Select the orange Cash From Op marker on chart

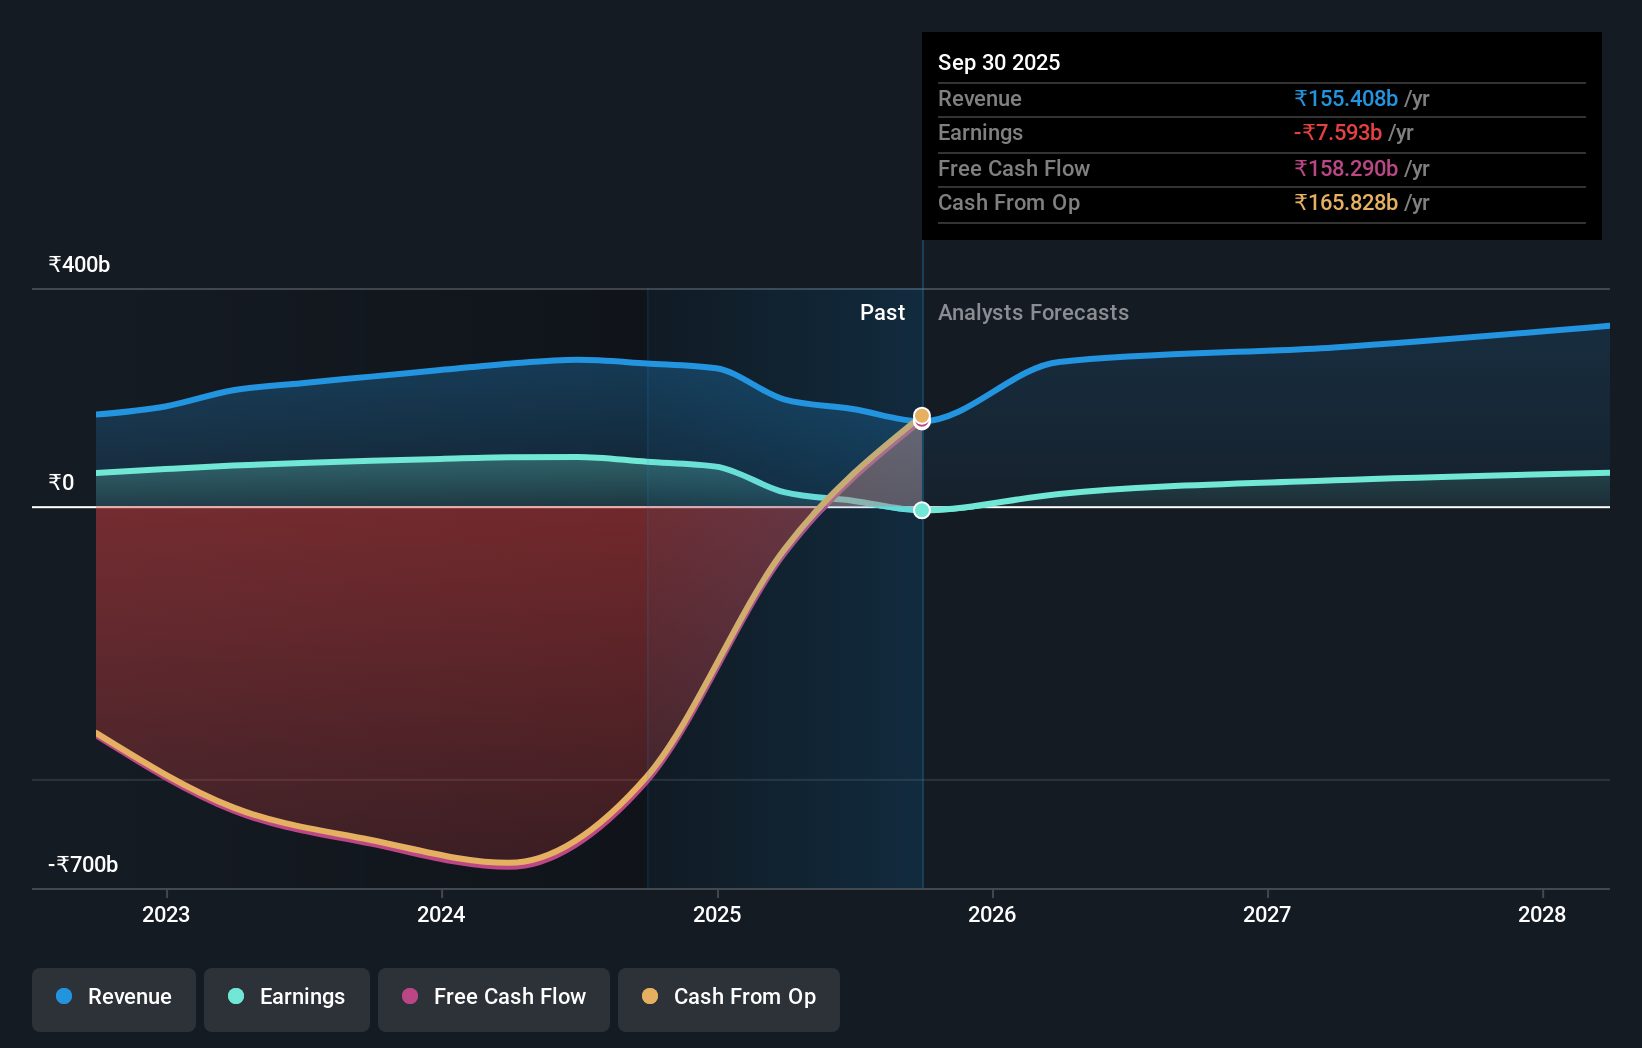coord(921,414)
